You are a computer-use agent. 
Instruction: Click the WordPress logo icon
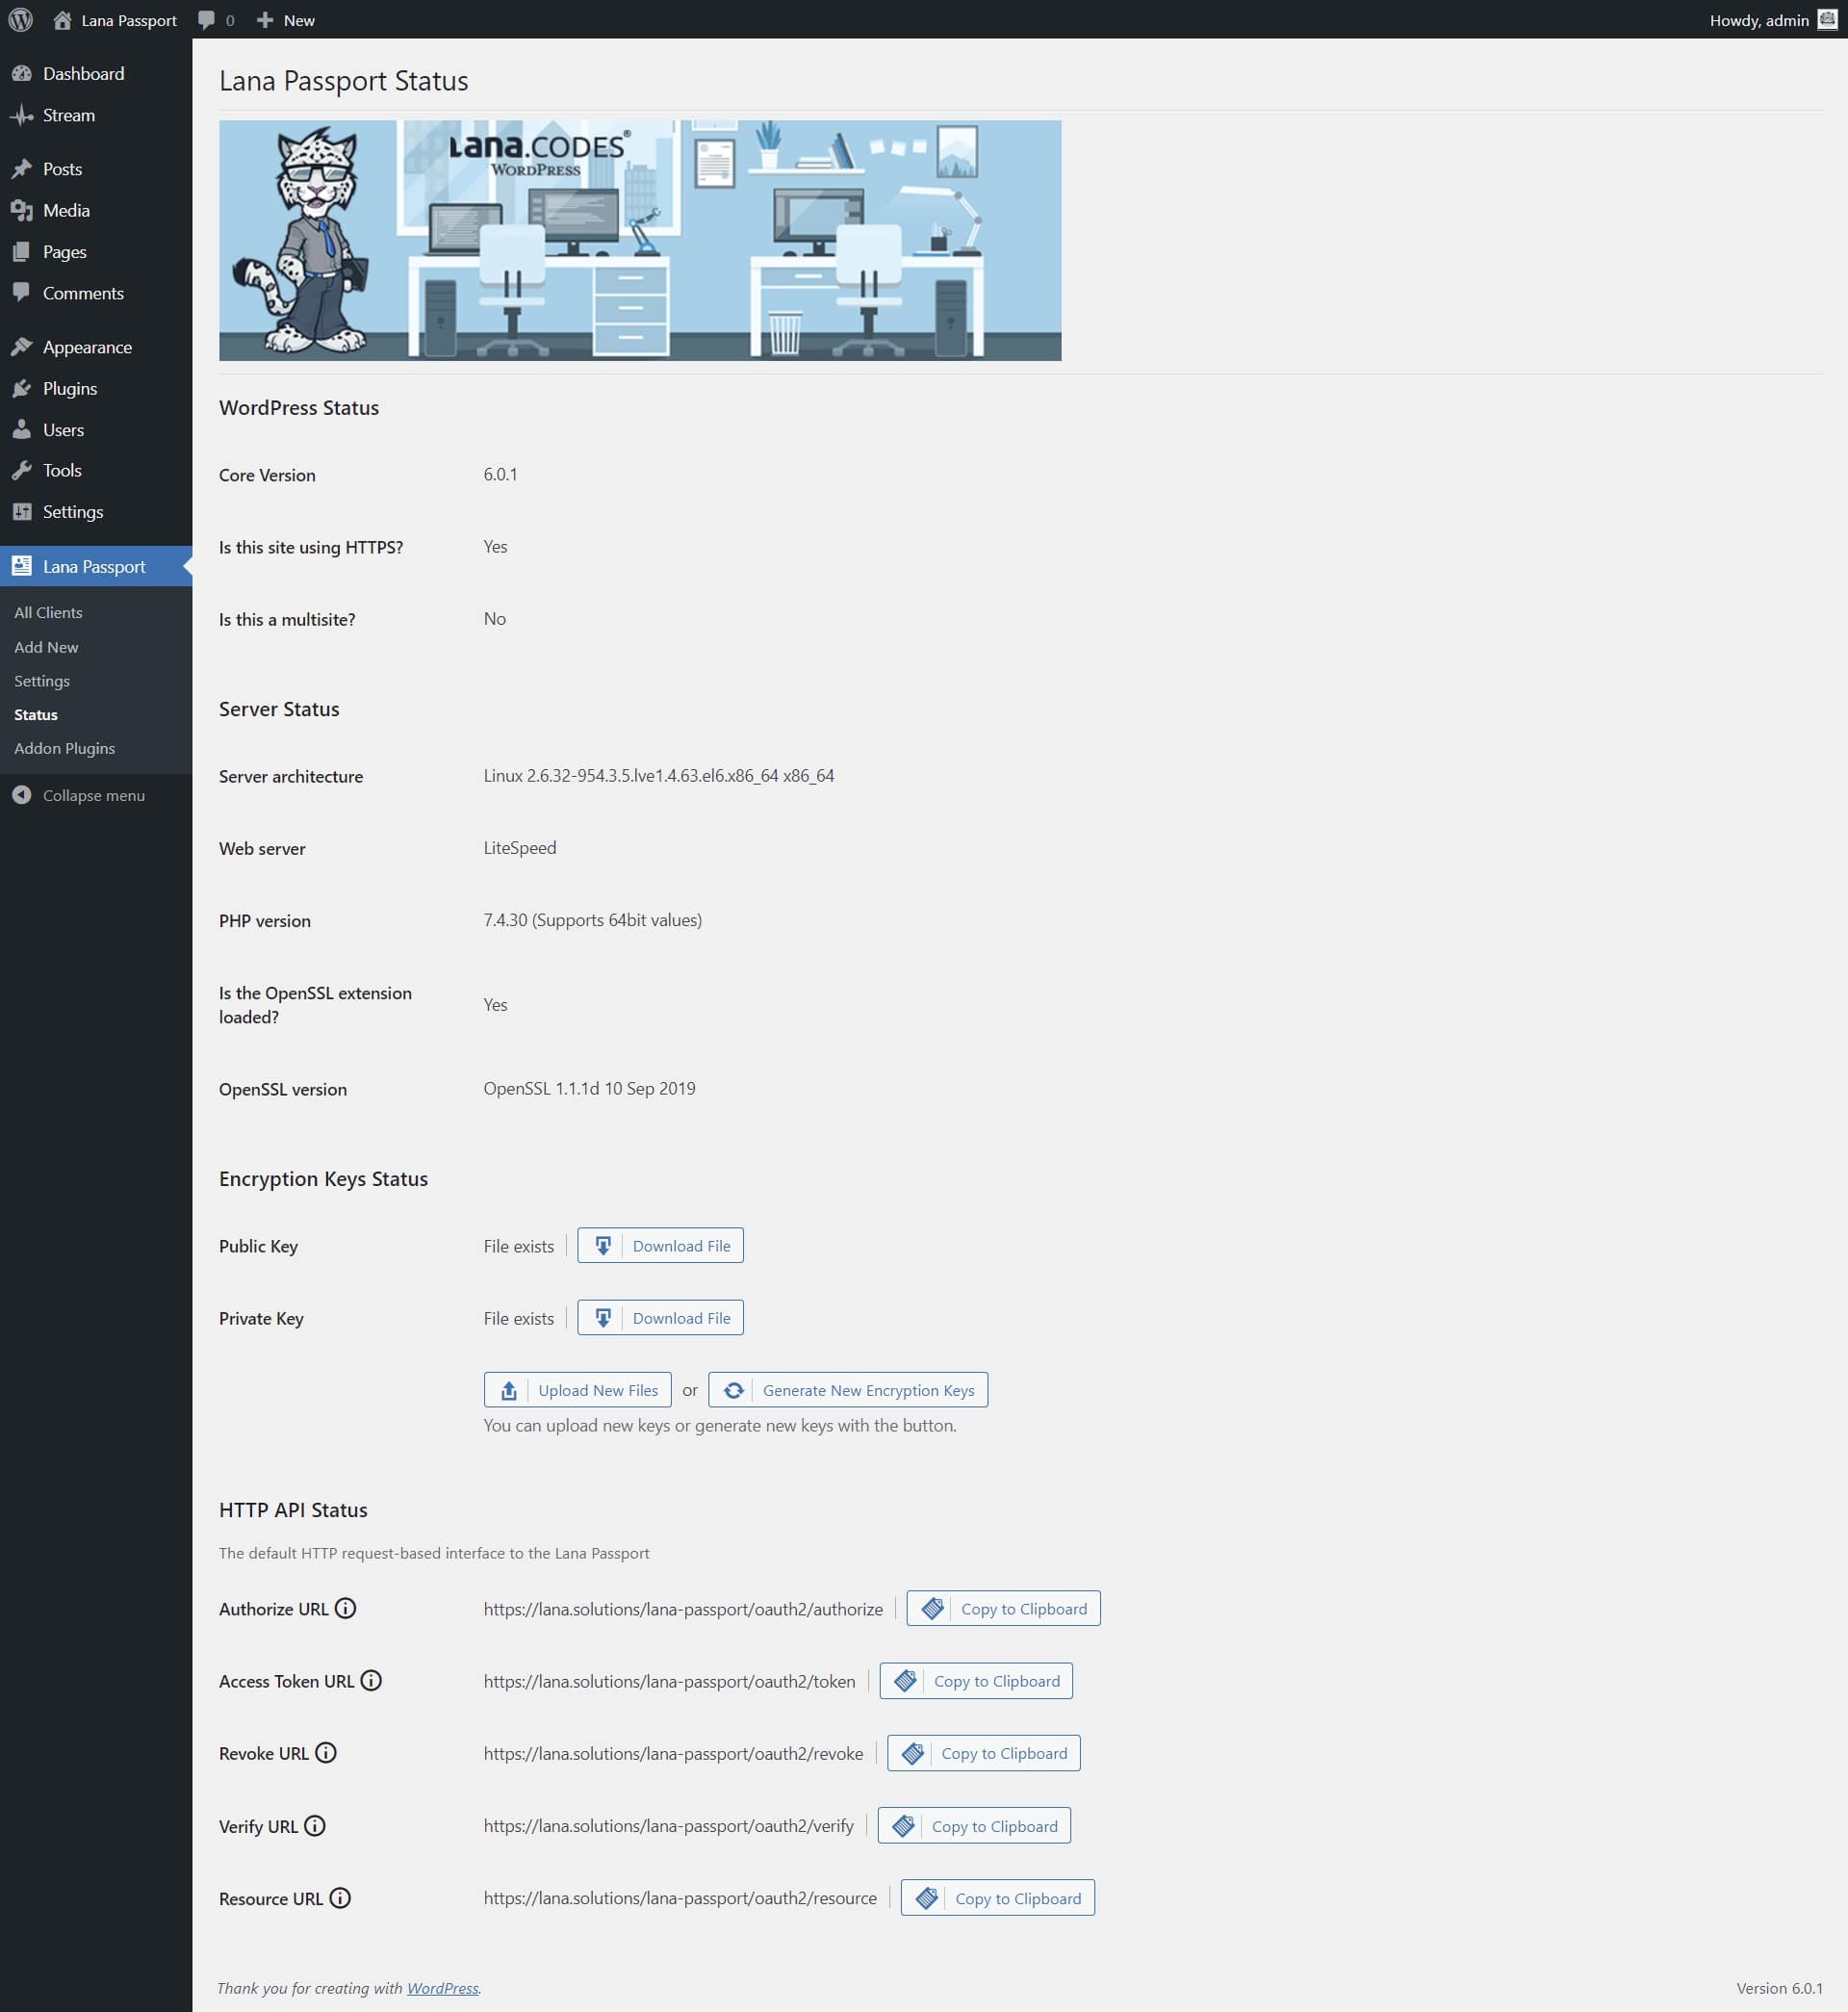tap(20, 20)
